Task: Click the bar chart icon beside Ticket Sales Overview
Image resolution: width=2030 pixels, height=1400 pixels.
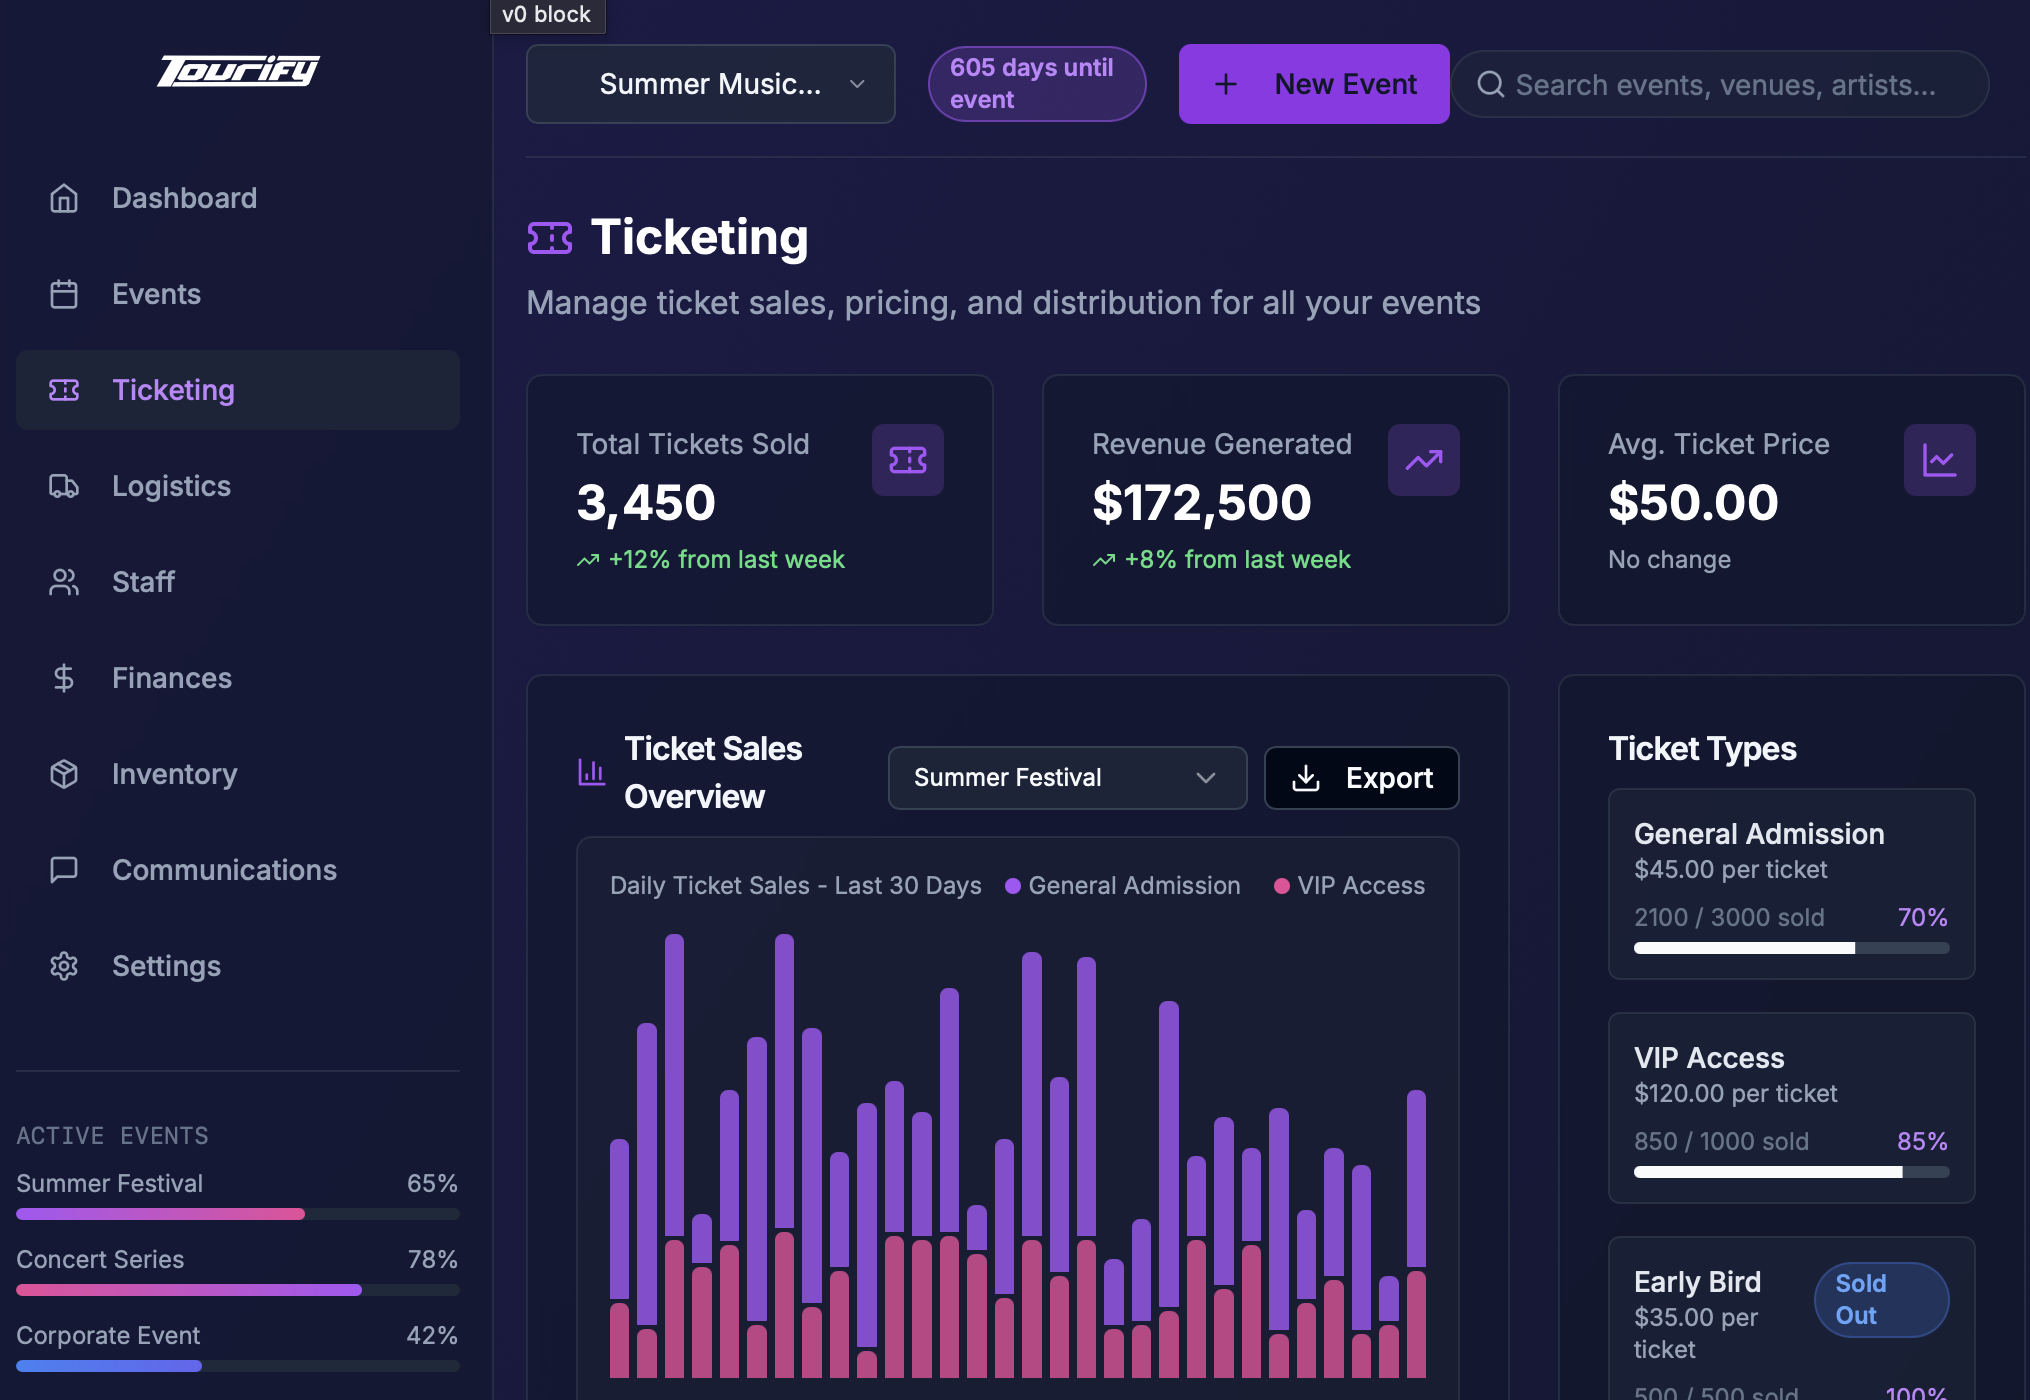Action: 592,772
